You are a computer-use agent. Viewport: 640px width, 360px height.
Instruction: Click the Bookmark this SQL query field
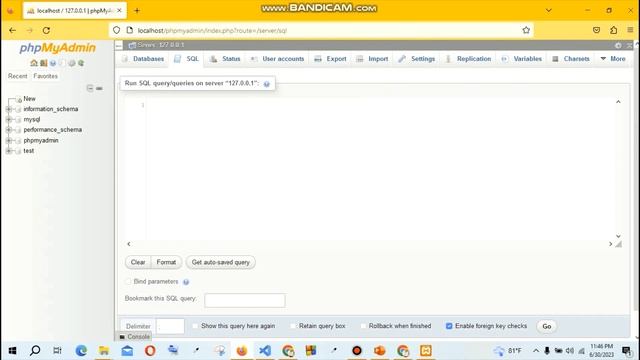pyautogui.click(x=245, y=300)
